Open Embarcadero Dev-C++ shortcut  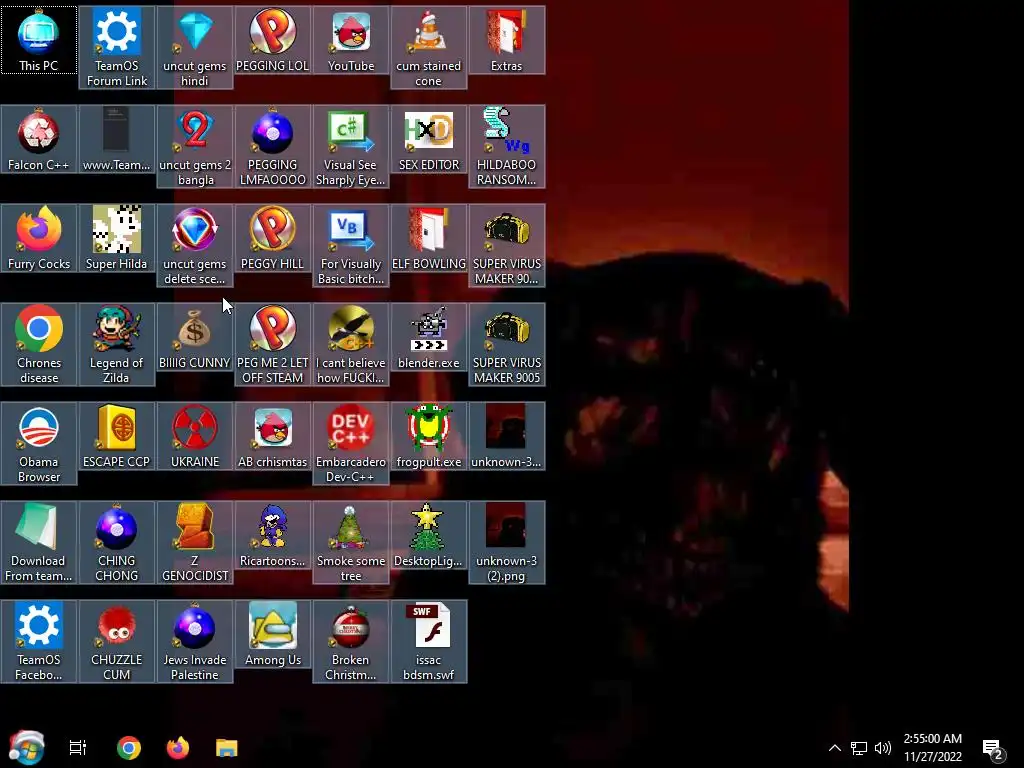click(351, 444)
